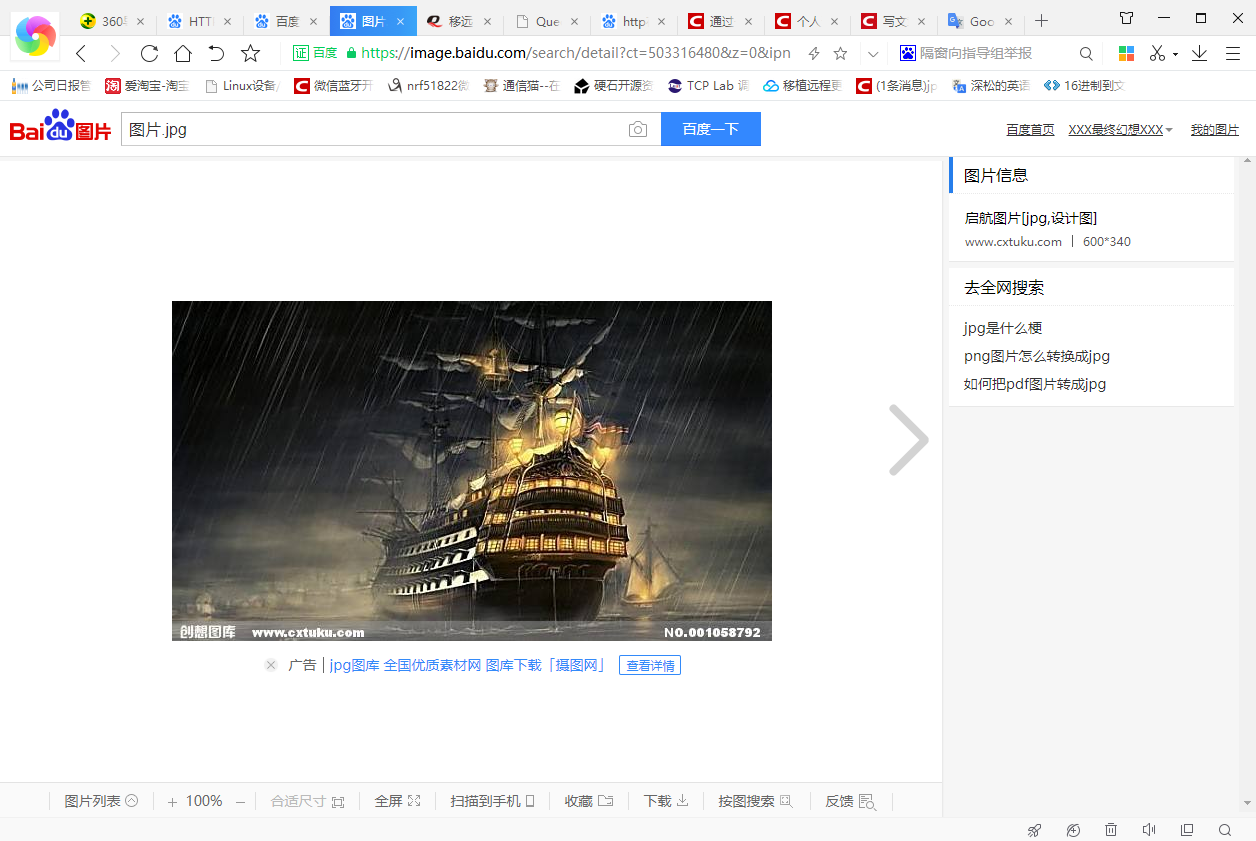This screenshot has width=1256, height=841.
Task: Open the www.cxtuku.com source link
Action: point(1013,242)
